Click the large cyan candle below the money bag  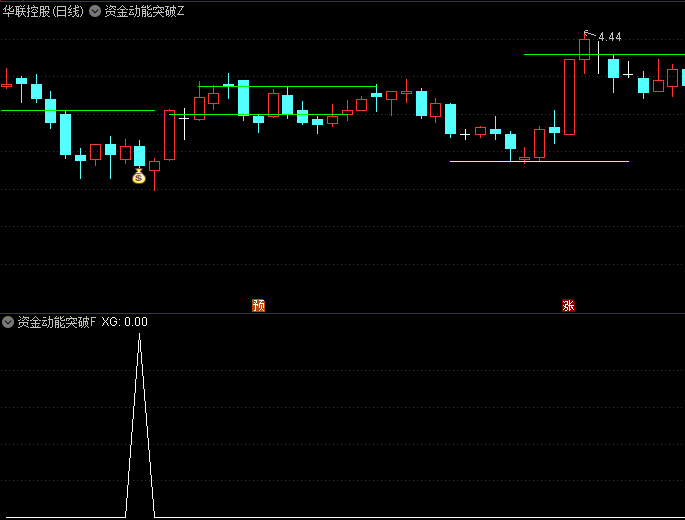139,156
